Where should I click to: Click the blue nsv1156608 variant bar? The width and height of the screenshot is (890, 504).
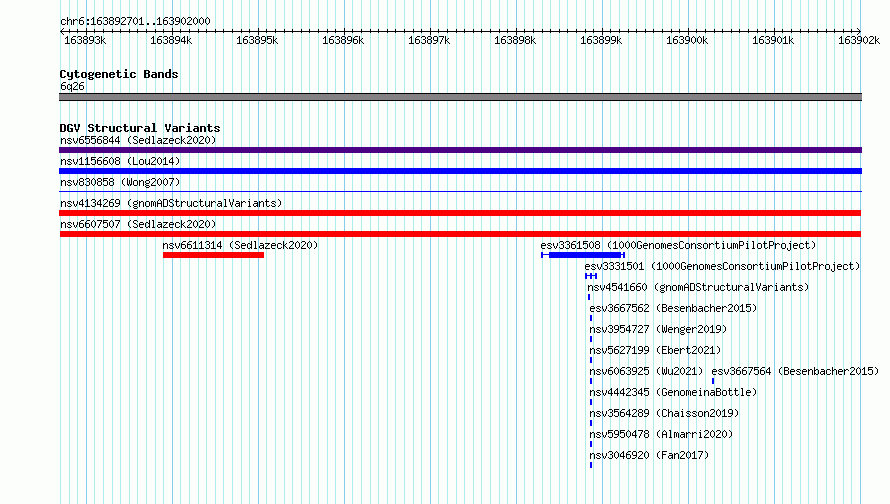(x=460, y=171)
